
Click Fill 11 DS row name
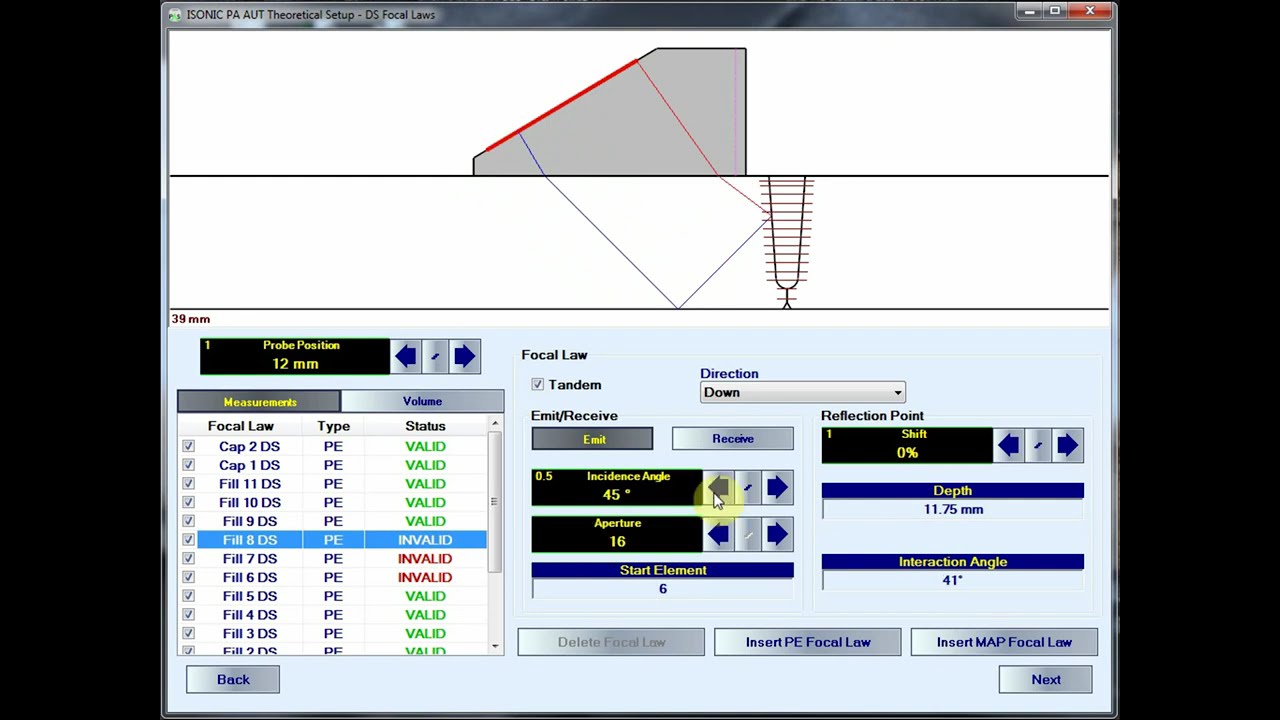250,484
